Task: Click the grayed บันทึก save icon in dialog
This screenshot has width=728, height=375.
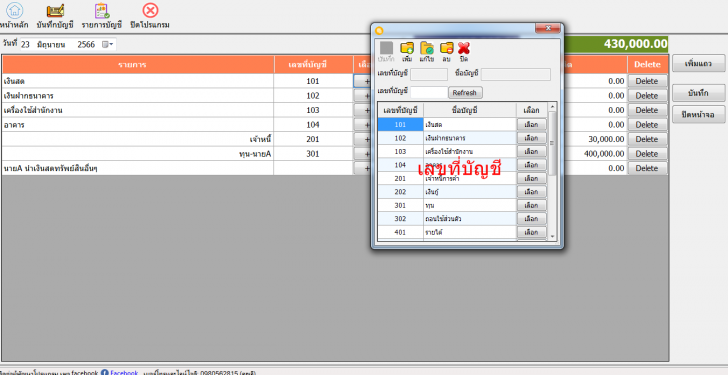Action: click(386, 48)
